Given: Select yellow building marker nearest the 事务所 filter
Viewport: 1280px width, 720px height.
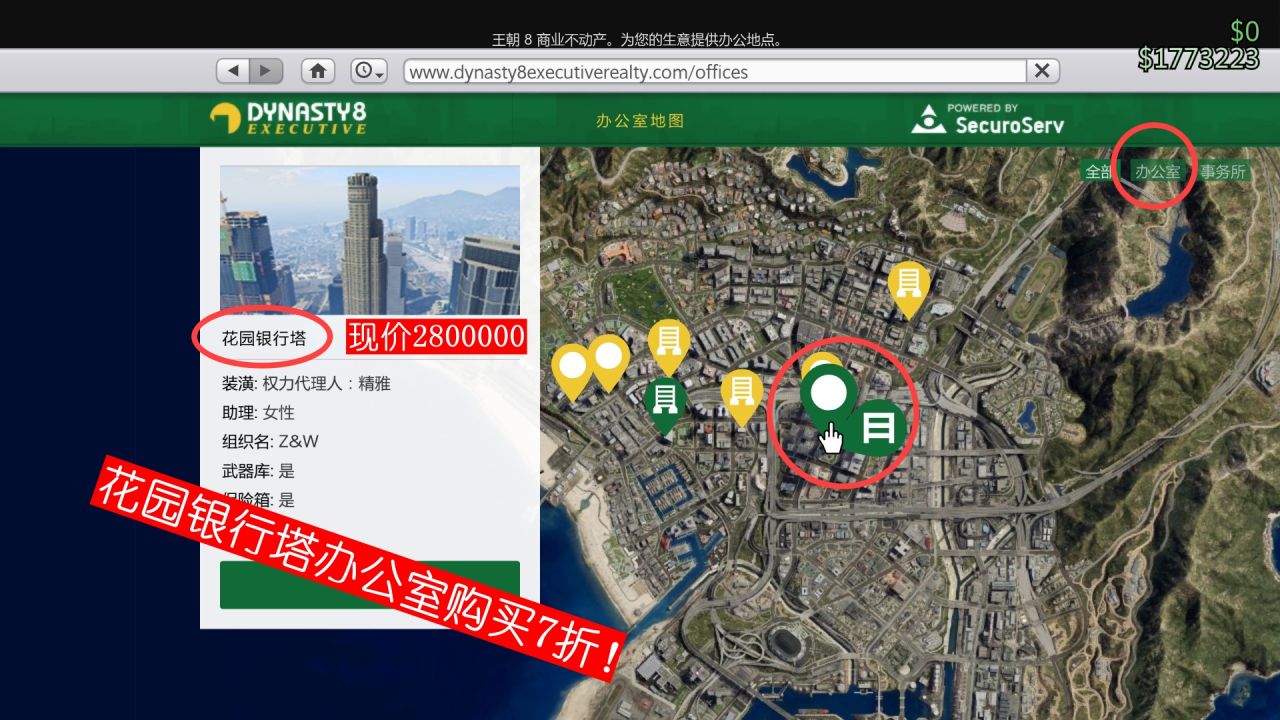Looking at the screenshot, I should (x=908, y=287).
